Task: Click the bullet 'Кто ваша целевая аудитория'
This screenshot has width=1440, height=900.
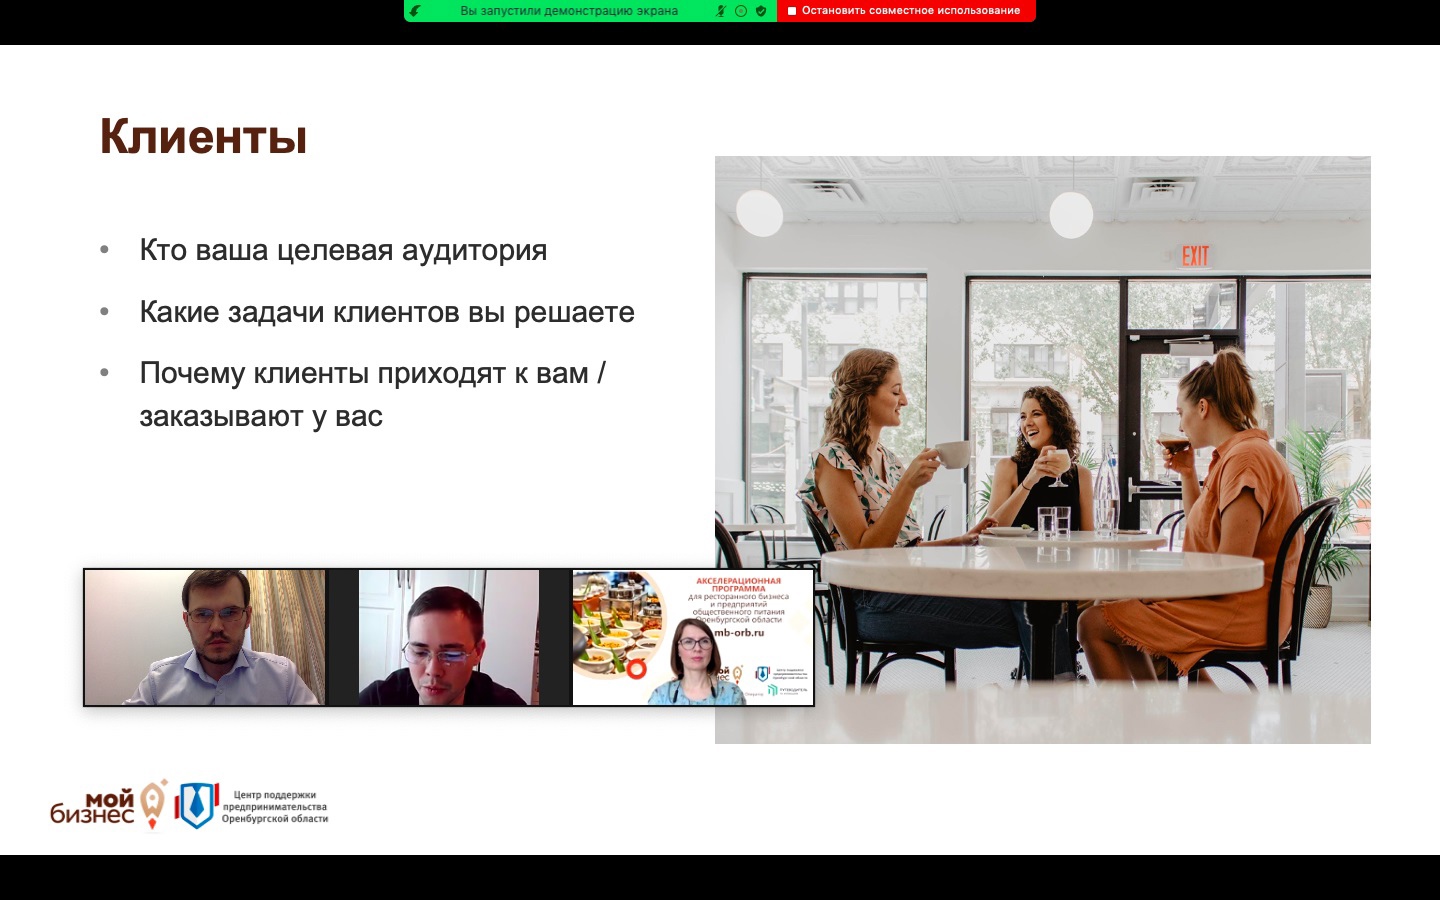Action: point(343,250)
